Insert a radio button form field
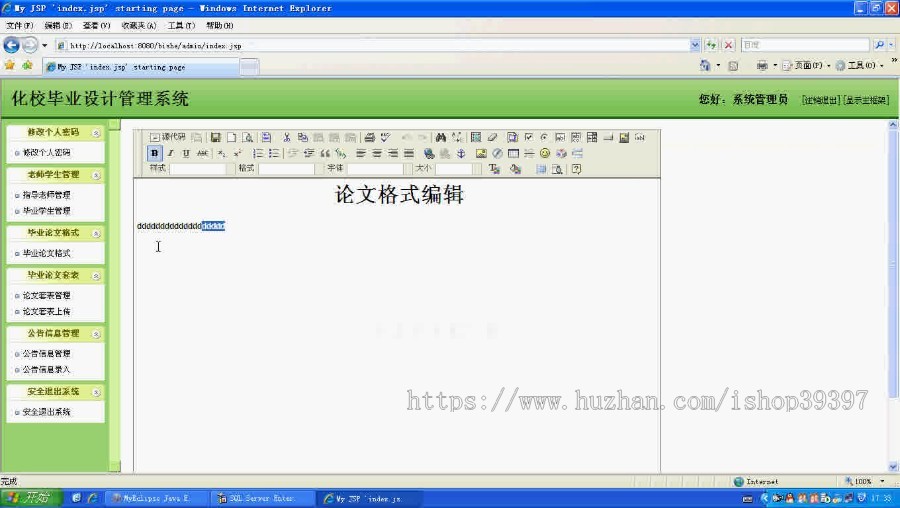Viewport: 900px width, 508px height. [544, 137]
